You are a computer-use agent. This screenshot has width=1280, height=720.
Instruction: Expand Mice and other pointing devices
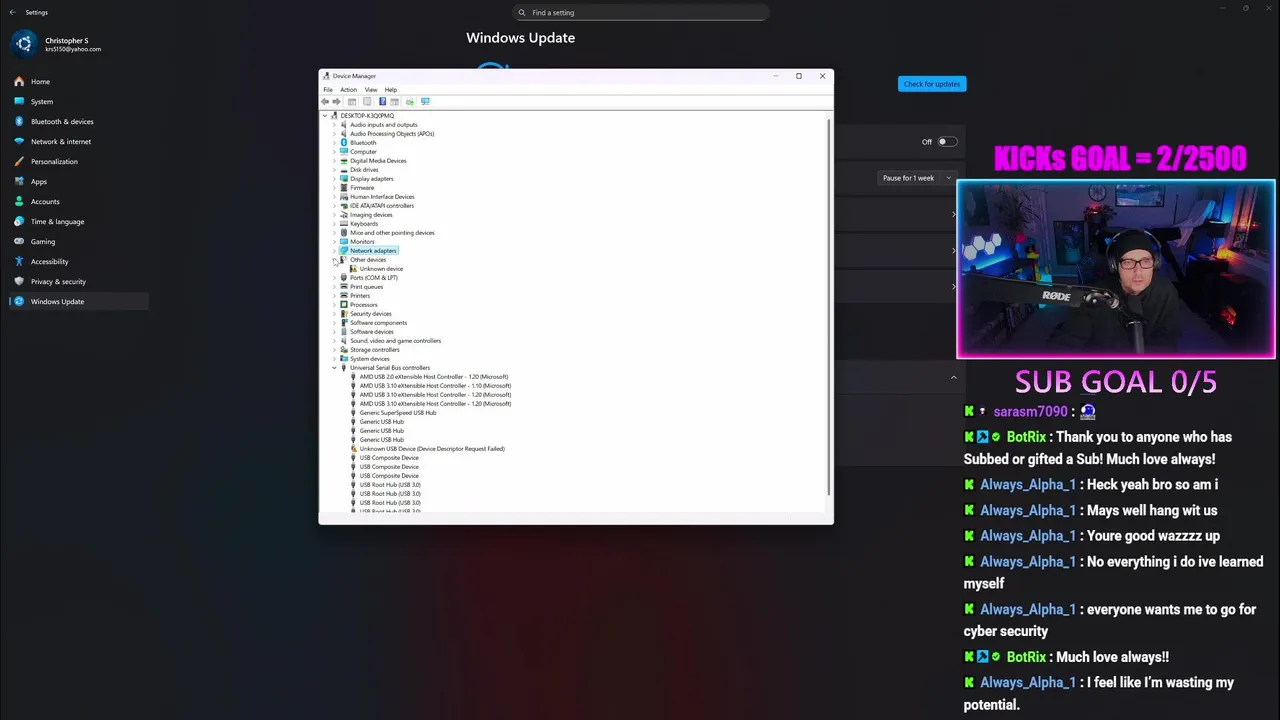(334, 233)
